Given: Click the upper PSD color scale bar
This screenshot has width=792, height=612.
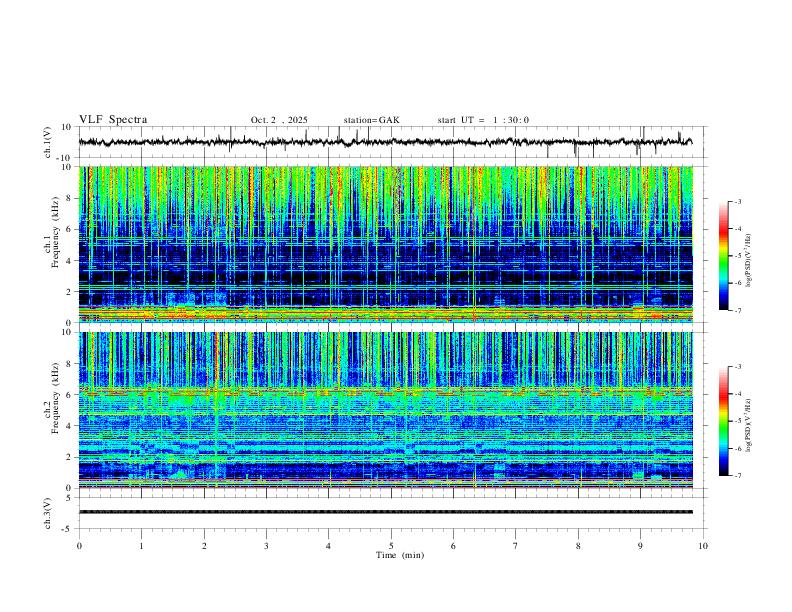Looking at the screenshot, I should (x=724, y=256).
